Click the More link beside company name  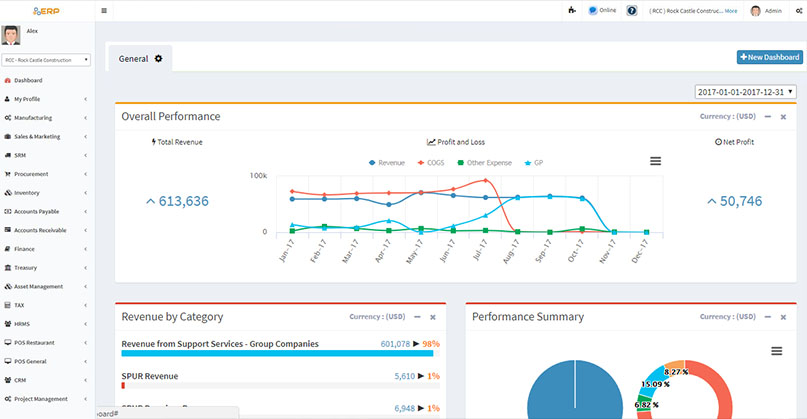click(731, 11)
